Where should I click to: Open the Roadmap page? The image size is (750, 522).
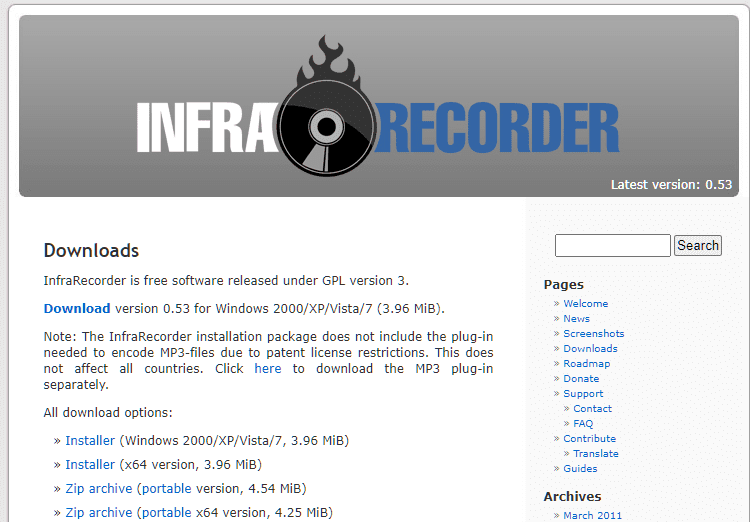pos(586,364)
